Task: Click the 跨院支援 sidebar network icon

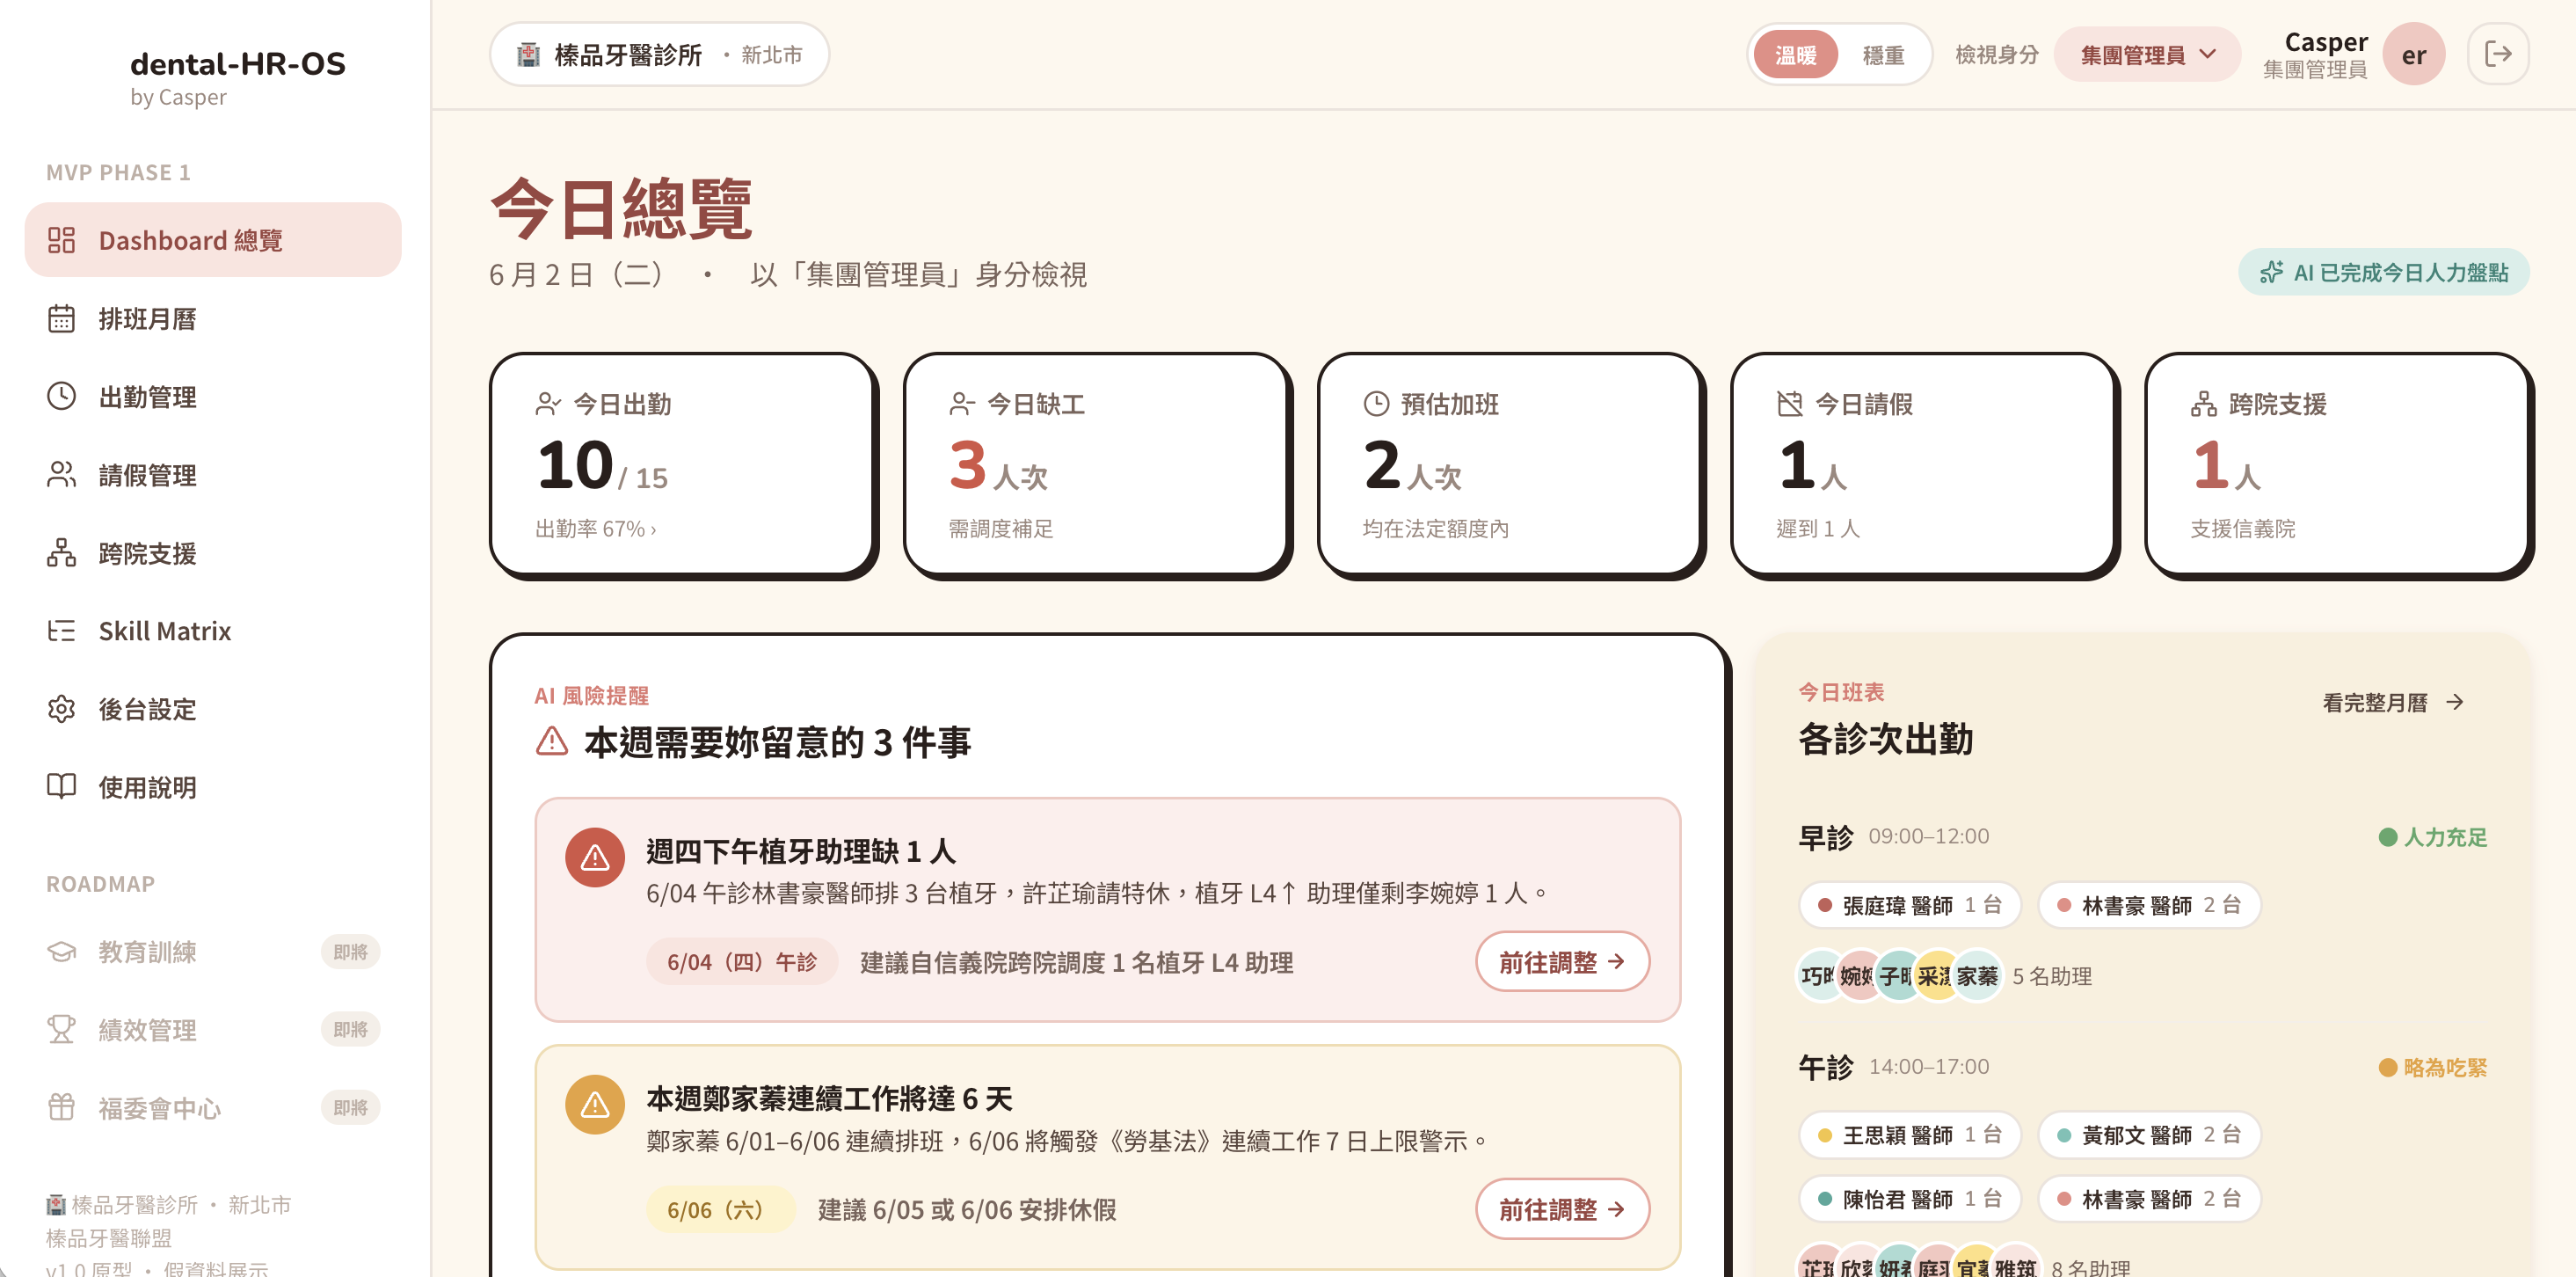Action: tap(61, 552)
